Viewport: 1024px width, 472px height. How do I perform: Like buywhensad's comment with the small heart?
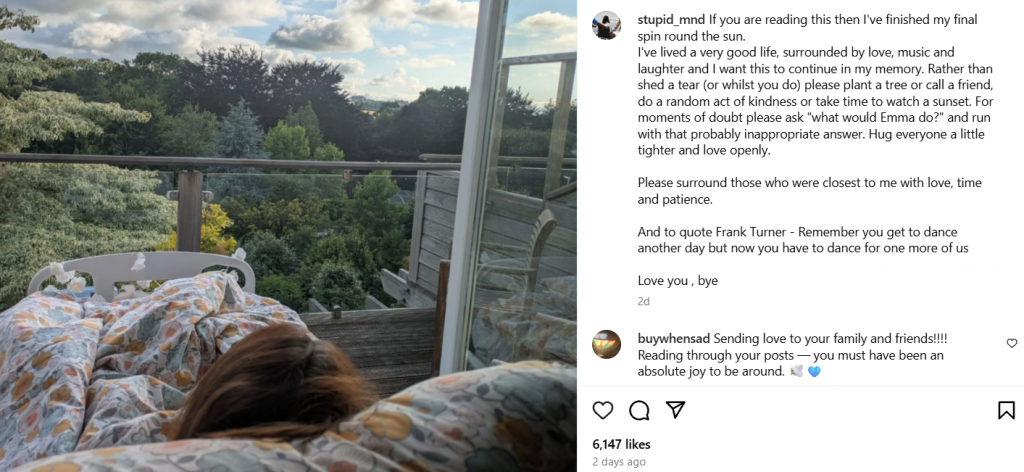point(1012,343)
